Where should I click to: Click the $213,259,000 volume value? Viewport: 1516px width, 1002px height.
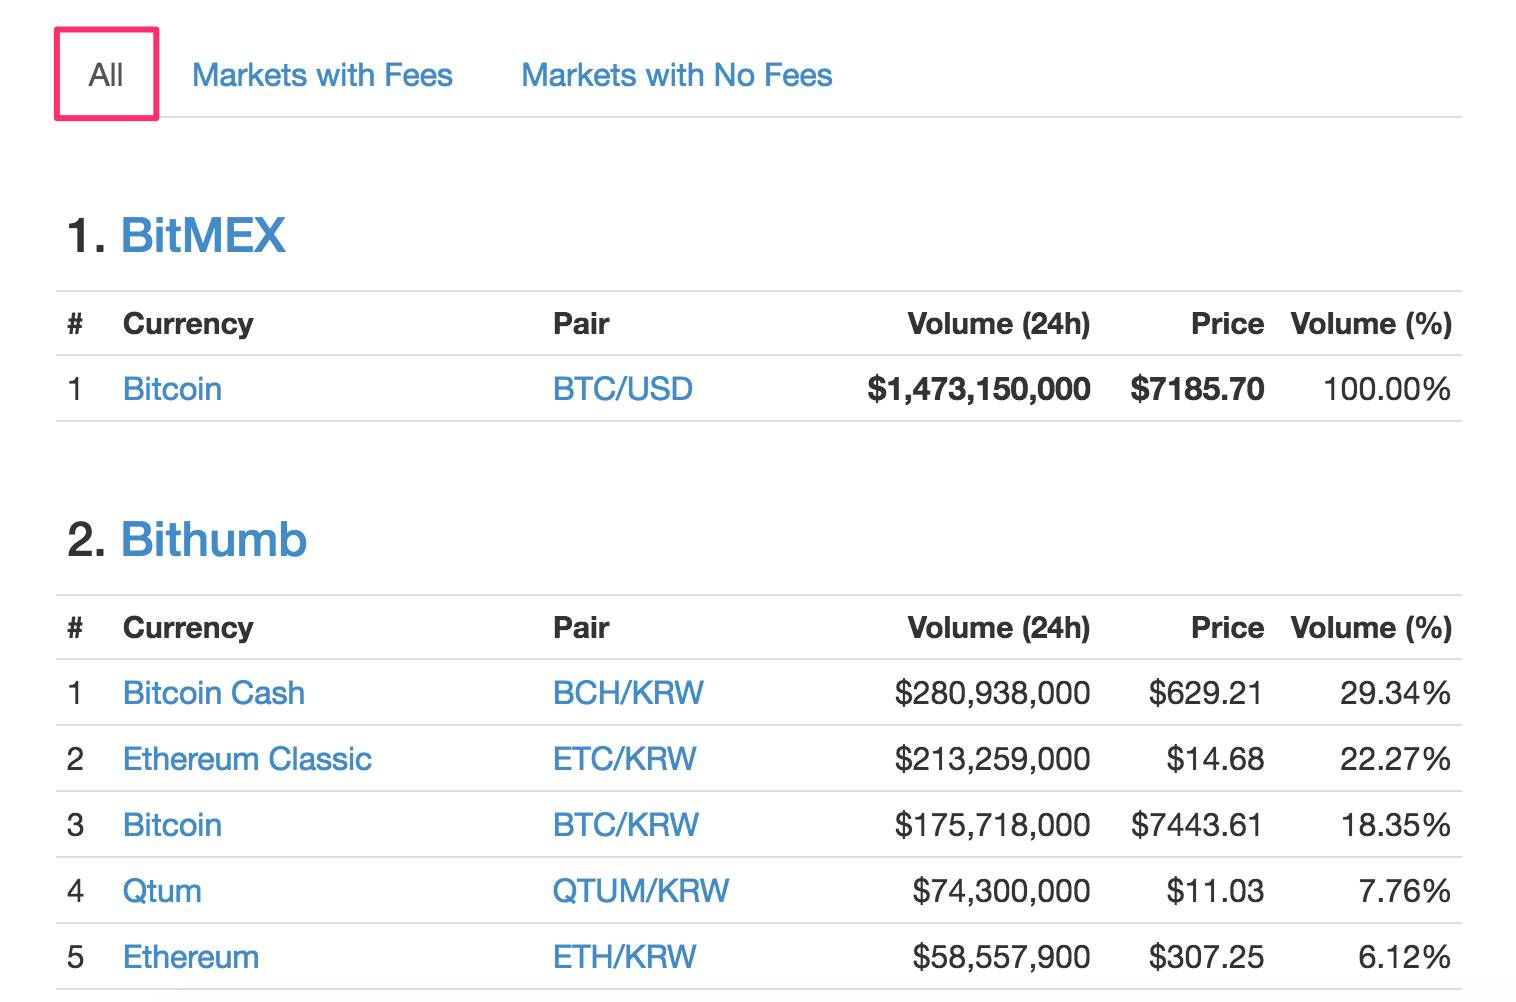[x=992, y=759]
